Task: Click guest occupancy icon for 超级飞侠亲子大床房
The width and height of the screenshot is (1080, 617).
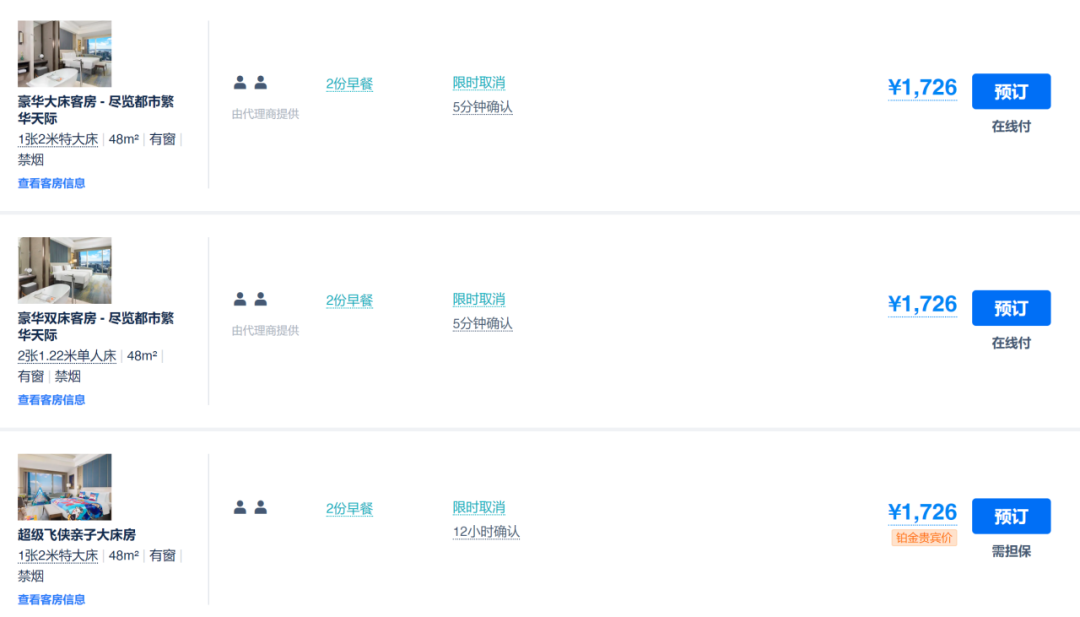Action: click(250, 508)
